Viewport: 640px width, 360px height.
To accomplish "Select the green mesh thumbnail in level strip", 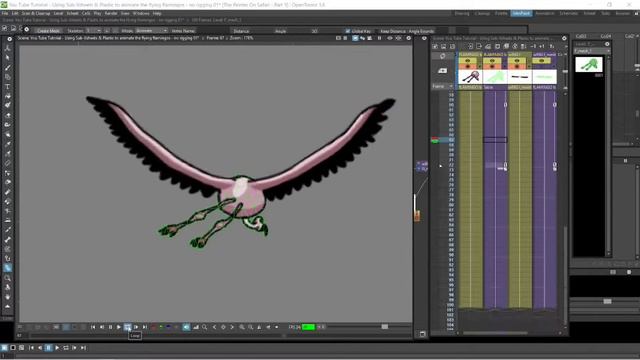I will coord(589,64).
